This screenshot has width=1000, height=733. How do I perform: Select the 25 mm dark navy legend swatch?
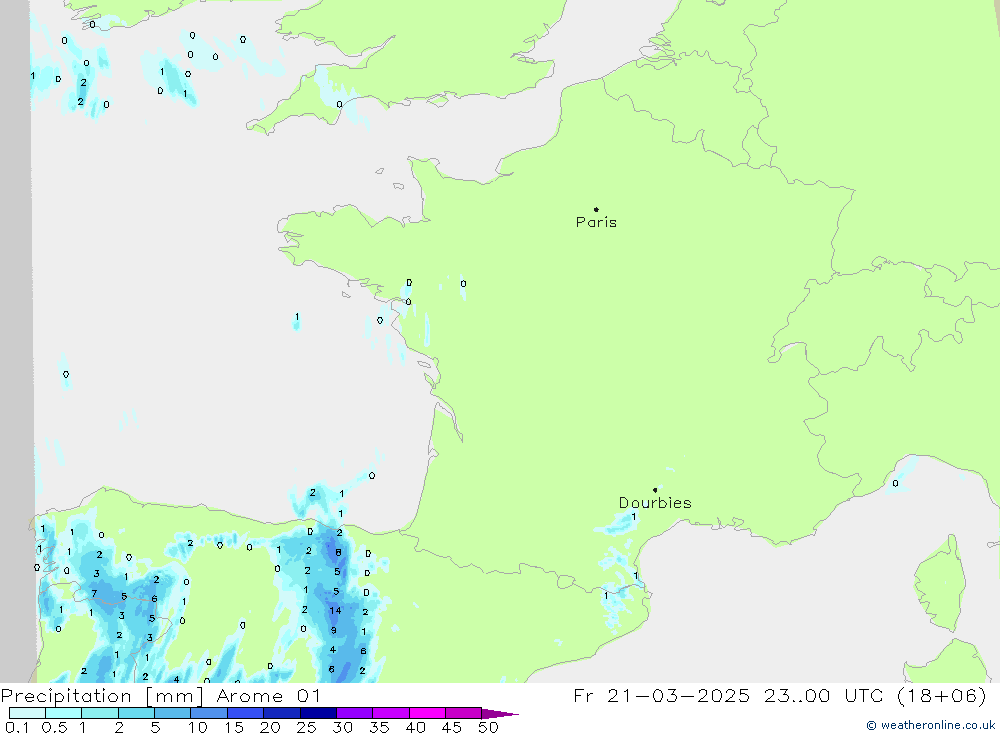coord(318,713)
